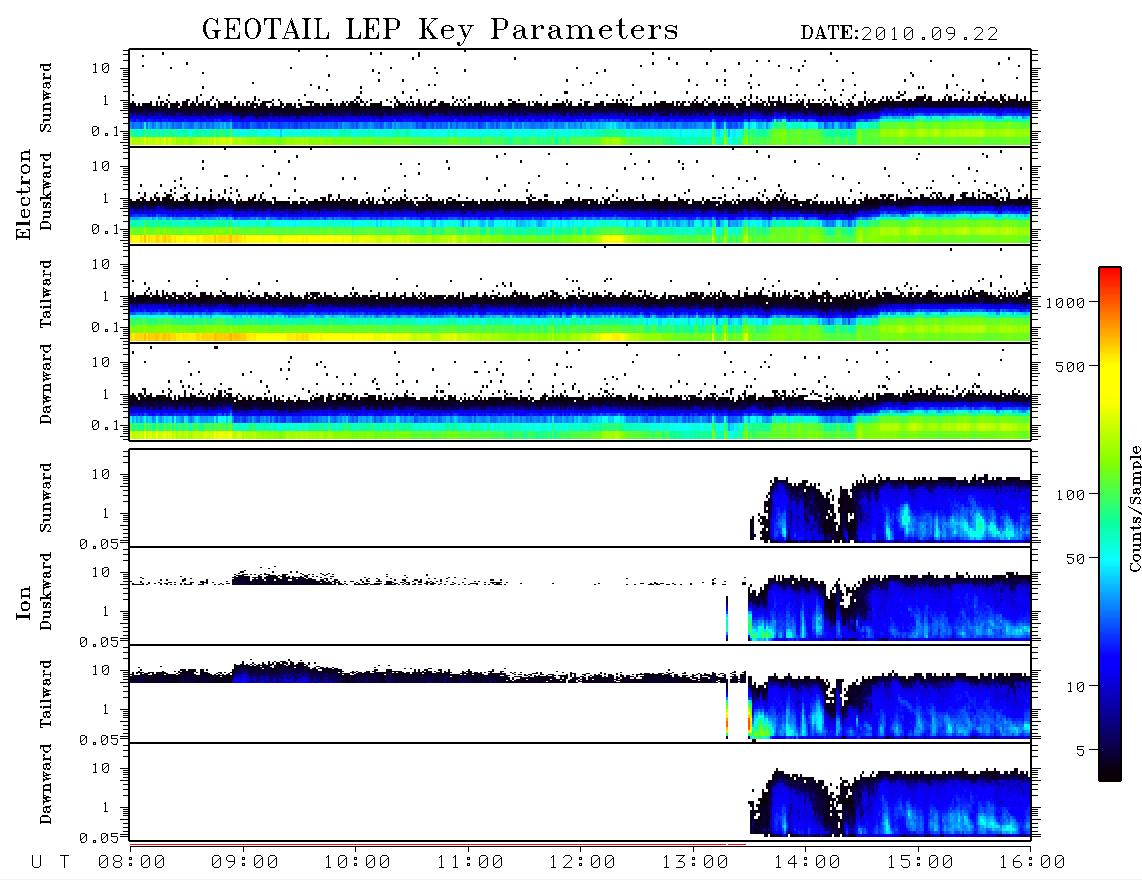Click the '0.05' tick of Ion Dawnward panel
The height and width of the screenshot is (880, 1142).
pyautogui.click(x=100, y=838)
